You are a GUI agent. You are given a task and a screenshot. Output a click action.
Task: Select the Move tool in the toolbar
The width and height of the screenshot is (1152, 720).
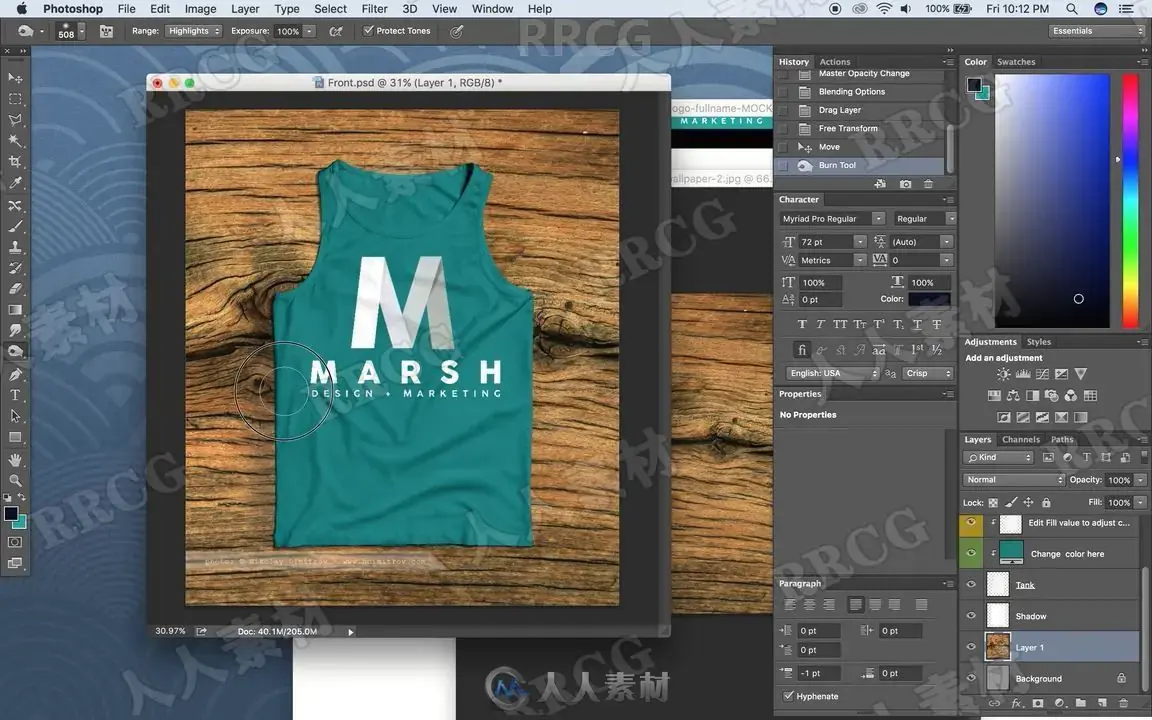tap(15, 77)
